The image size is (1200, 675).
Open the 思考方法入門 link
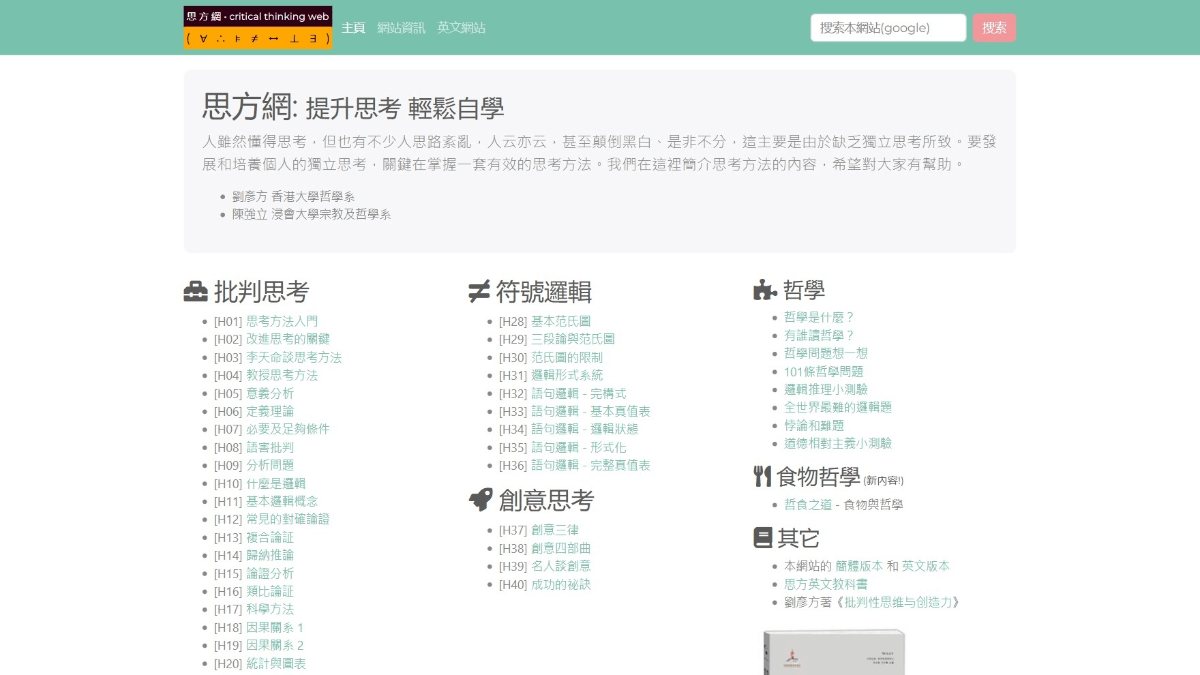pyautogui.click(x=282, y=322)
